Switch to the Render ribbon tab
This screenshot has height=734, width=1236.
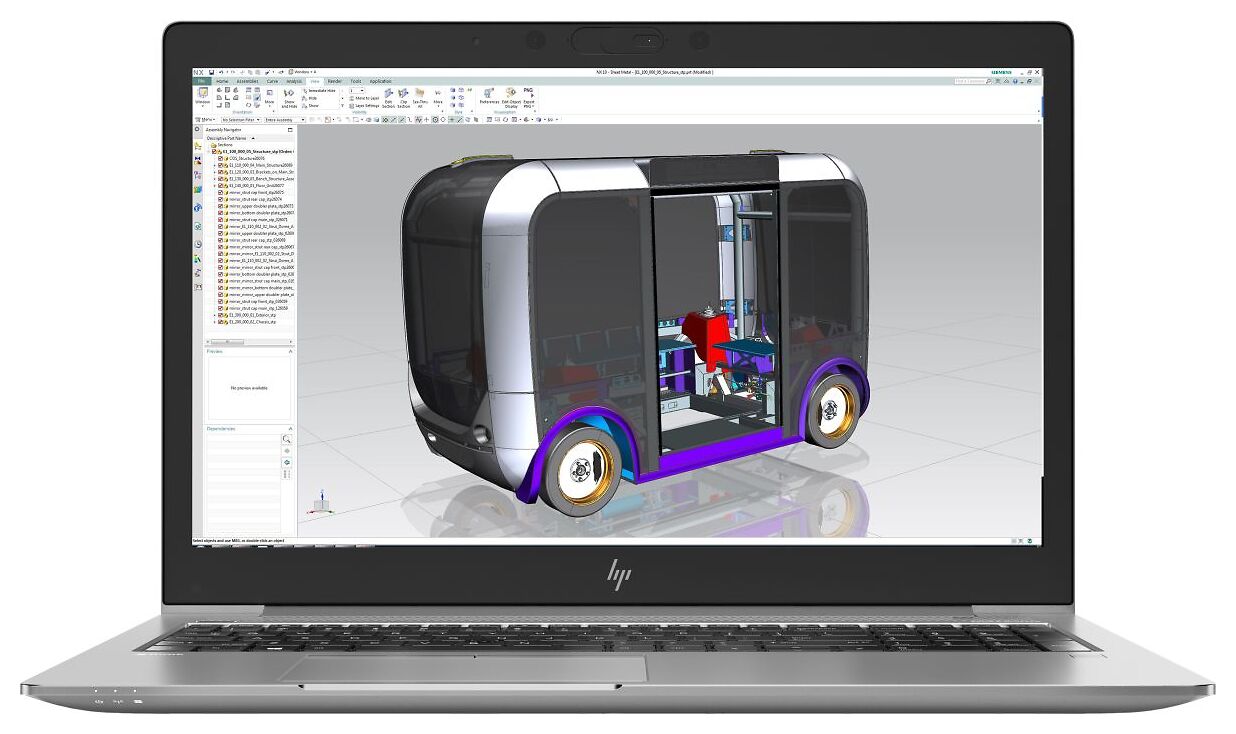[x=334, y=81]
